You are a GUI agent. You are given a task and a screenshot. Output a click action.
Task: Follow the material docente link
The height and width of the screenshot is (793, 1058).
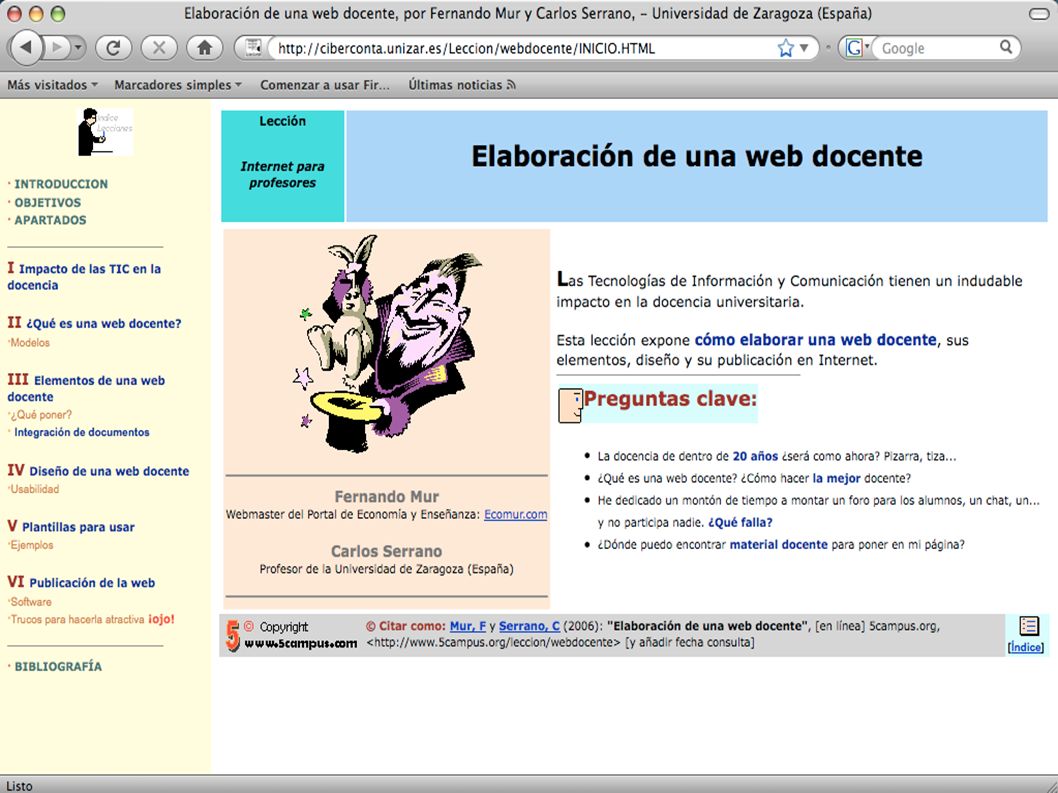779,545
